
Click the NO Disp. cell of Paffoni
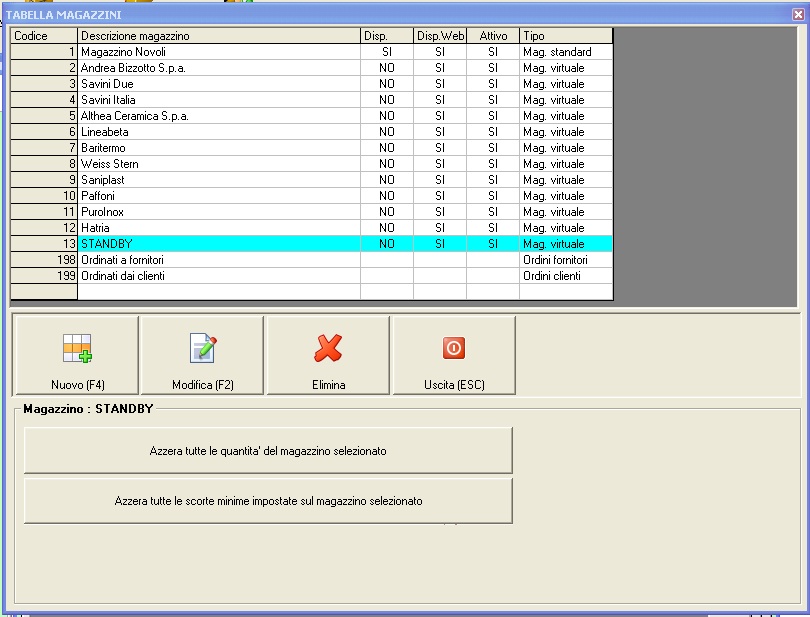387,196
